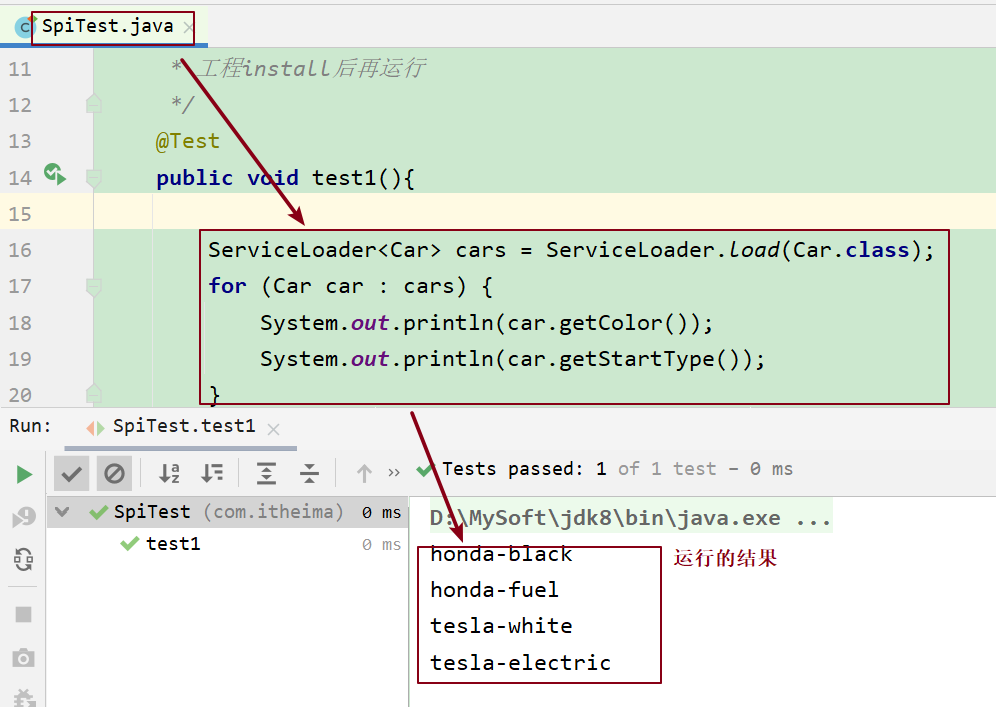The image size is (996, 707).
Task: Fold the test1 method at line 14
Action: 94,178
